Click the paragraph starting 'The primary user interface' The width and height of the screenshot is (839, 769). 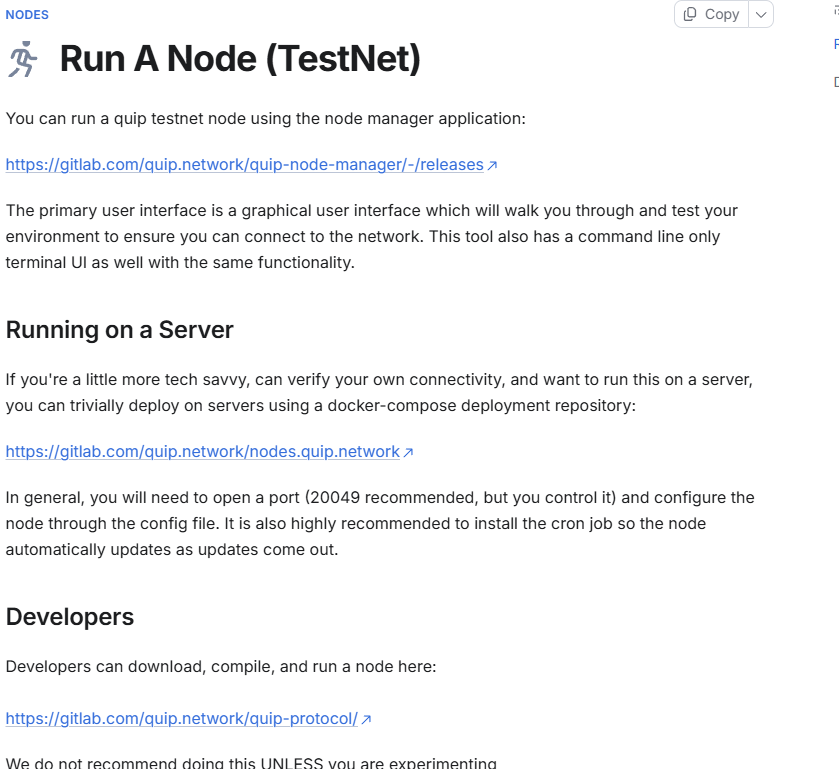coord(372,237)
